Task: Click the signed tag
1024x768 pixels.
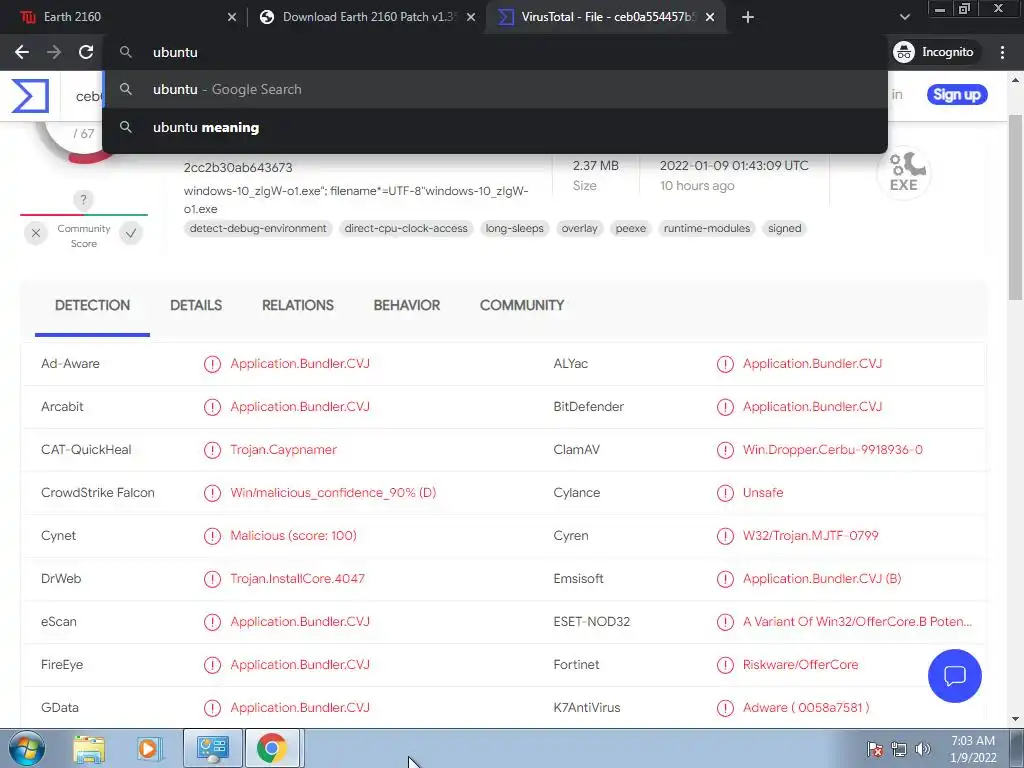Action: pyautogui.click(x=784, y=229)
